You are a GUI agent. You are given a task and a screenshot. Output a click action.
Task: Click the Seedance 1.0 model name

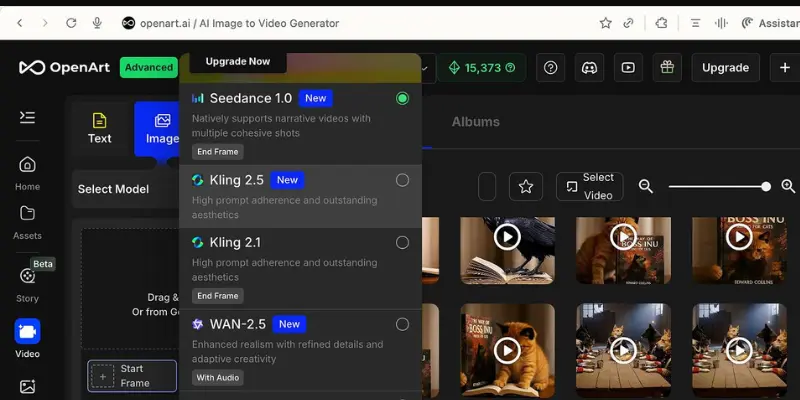click(251, 98)
